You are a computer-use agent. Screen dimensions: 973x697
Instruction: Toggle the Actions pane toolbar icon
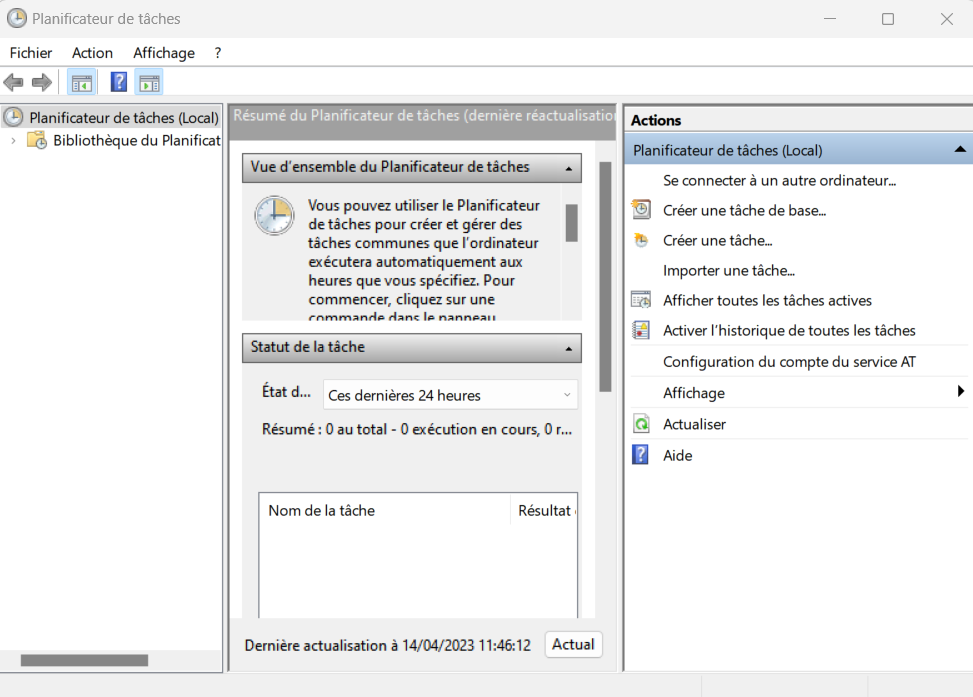coord(149,82)
